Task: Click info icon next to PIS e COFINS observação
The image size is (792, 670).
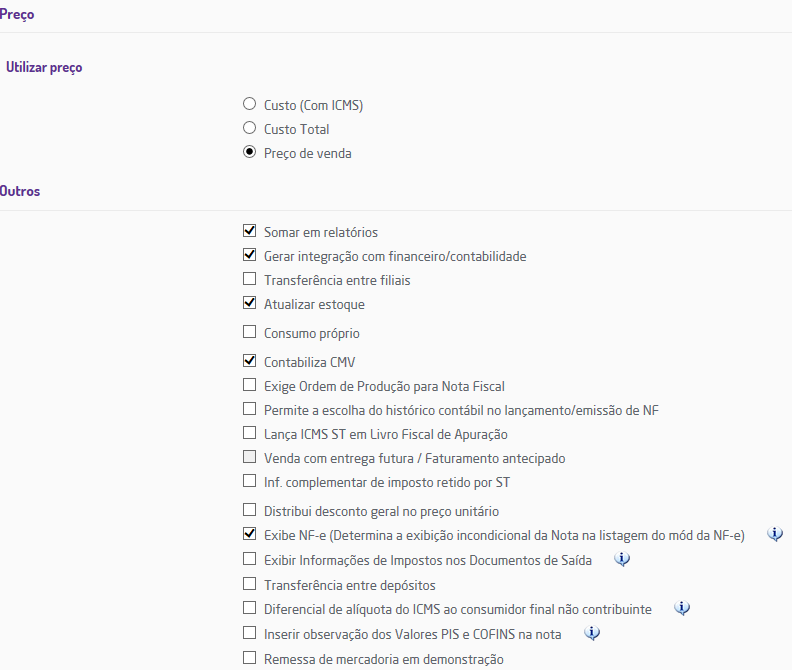Action: 591,633
